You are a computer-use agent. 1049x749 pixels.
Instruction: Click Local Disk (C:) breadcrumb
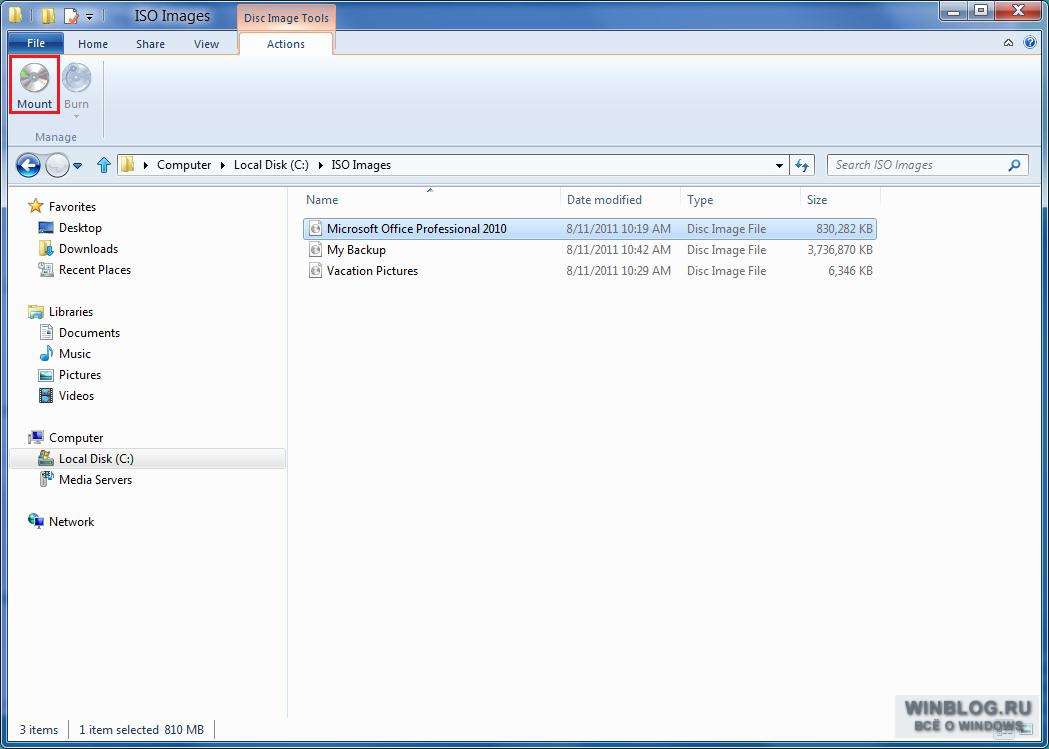pos(271,165)
